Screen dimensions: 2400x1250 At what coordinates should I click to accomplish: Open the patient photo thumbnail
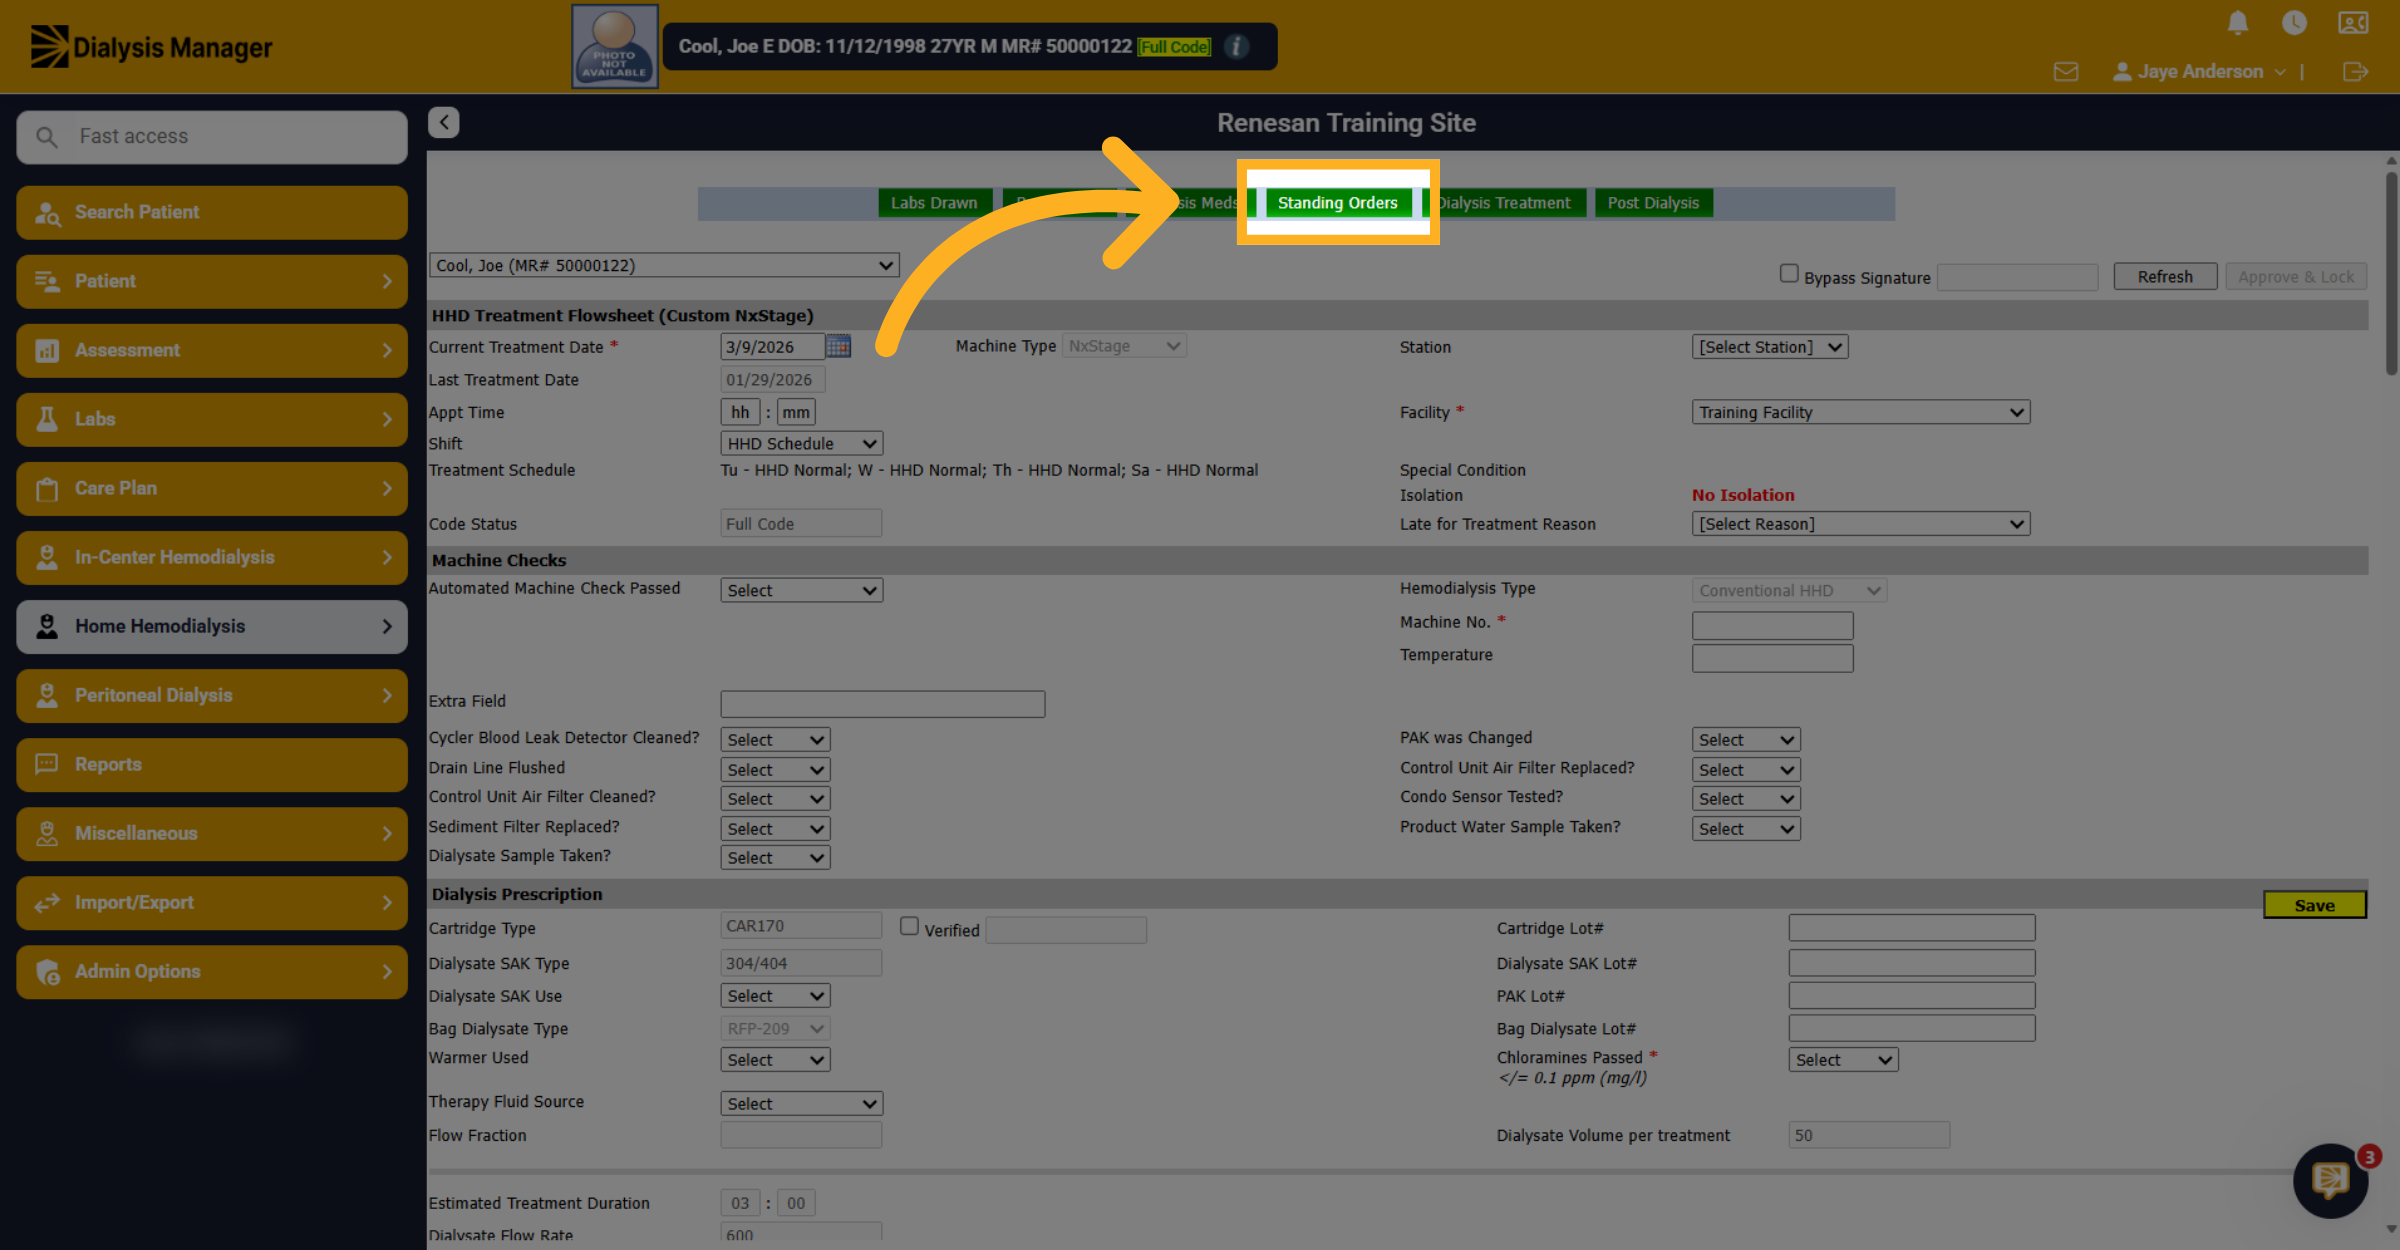[x=614, y=46]
